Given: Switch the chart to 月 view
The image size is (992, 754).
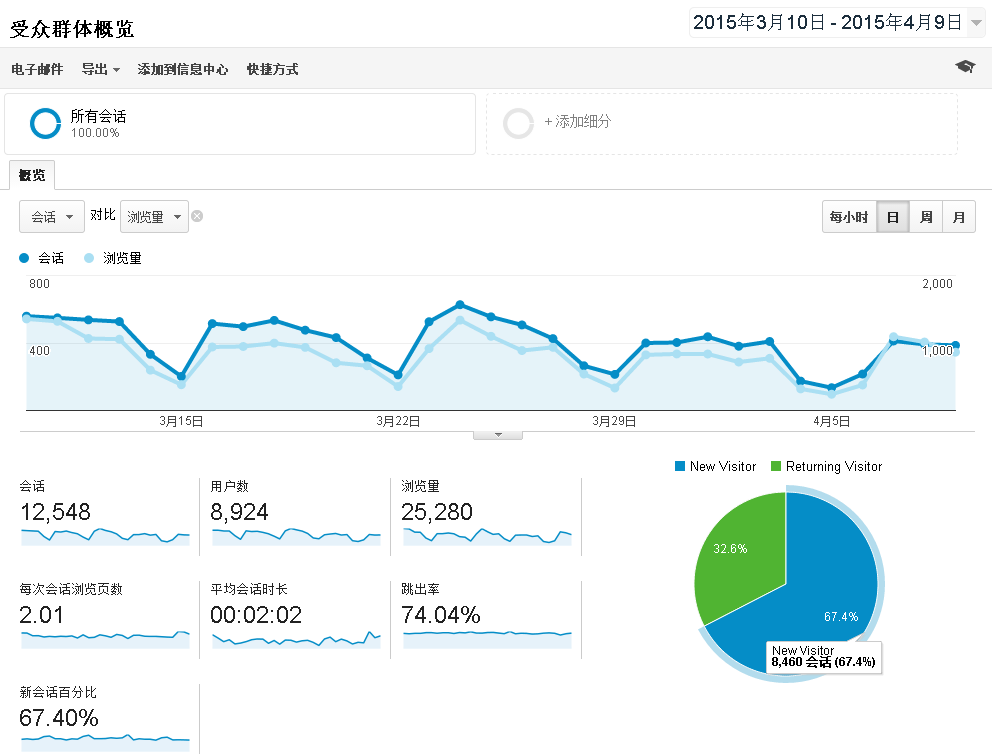Looking at the screenshot, I should 959,216.
